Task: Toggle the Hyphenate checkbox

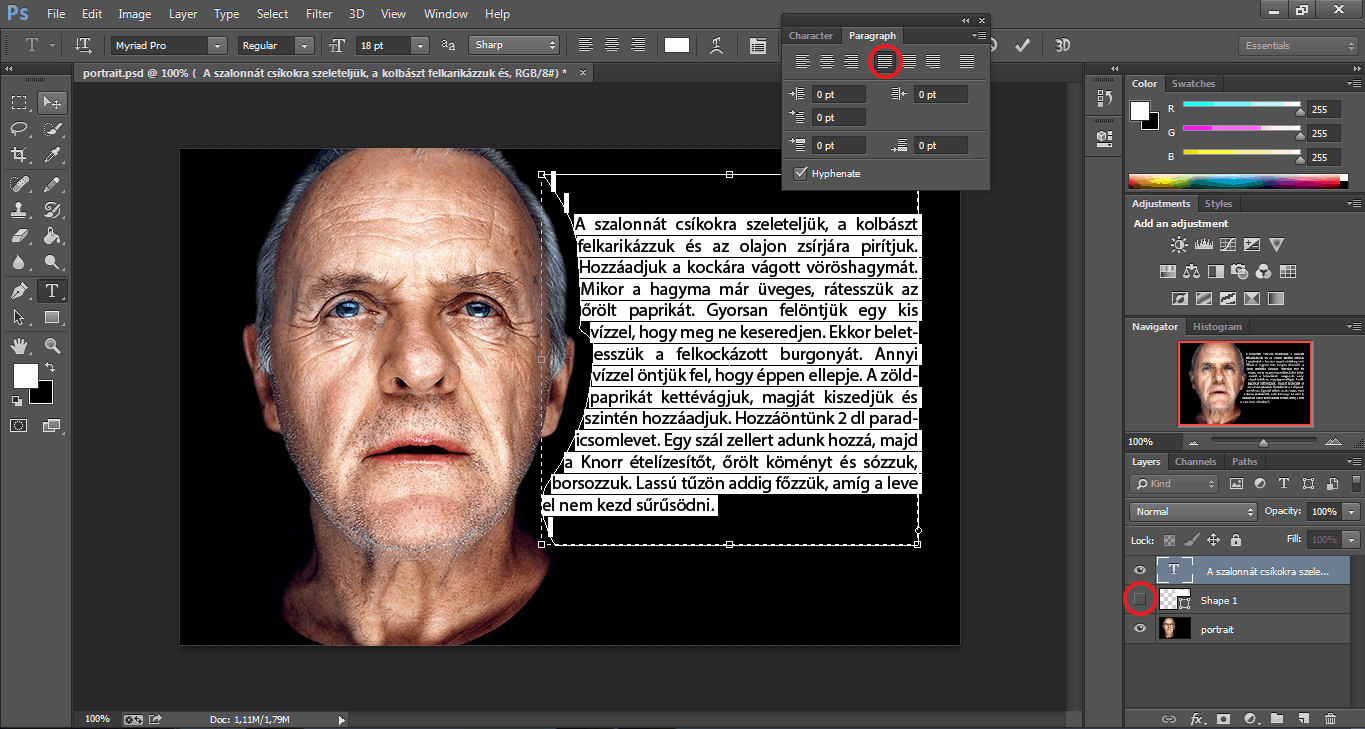Action: point(800,174)
